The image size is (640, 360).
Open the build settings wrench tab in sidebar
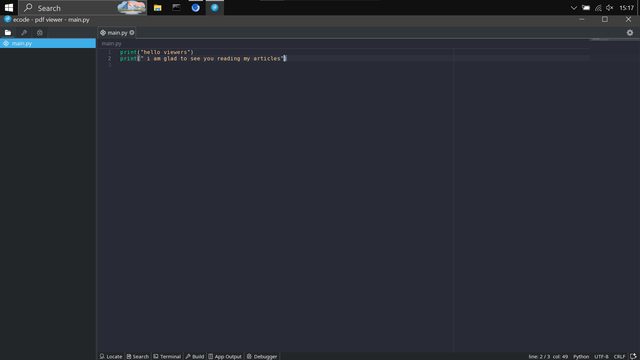(x=24, y=33)
